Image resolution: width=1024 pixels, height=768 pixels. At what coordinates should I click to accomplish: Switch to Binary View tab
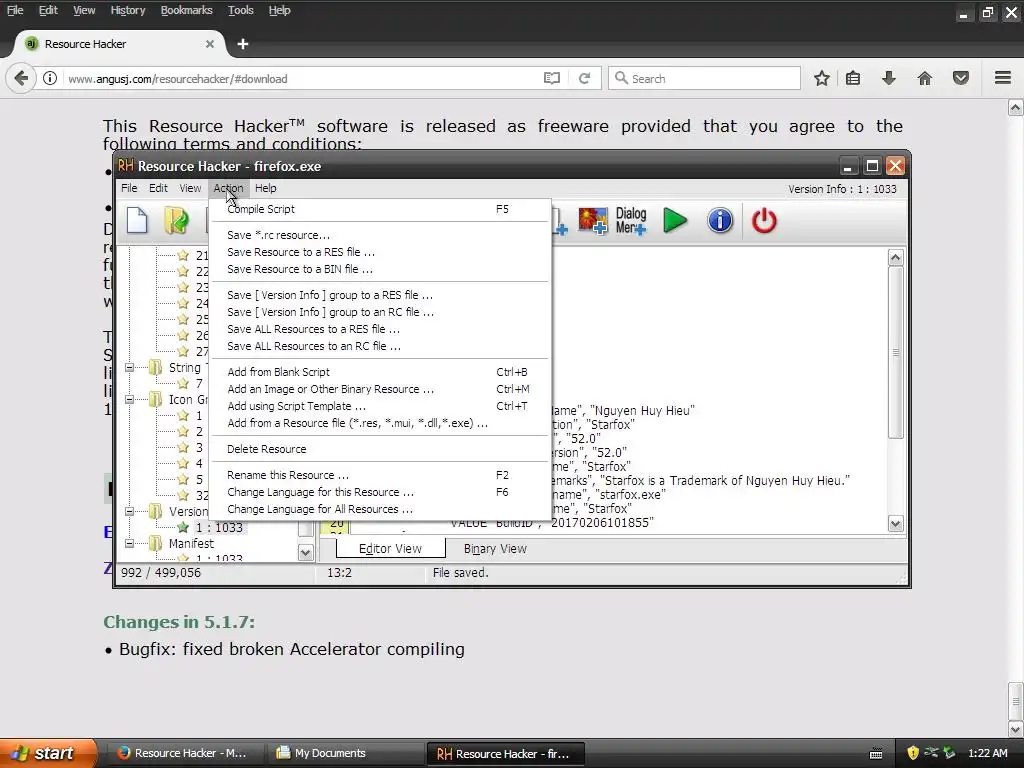(x=495, y=549)
